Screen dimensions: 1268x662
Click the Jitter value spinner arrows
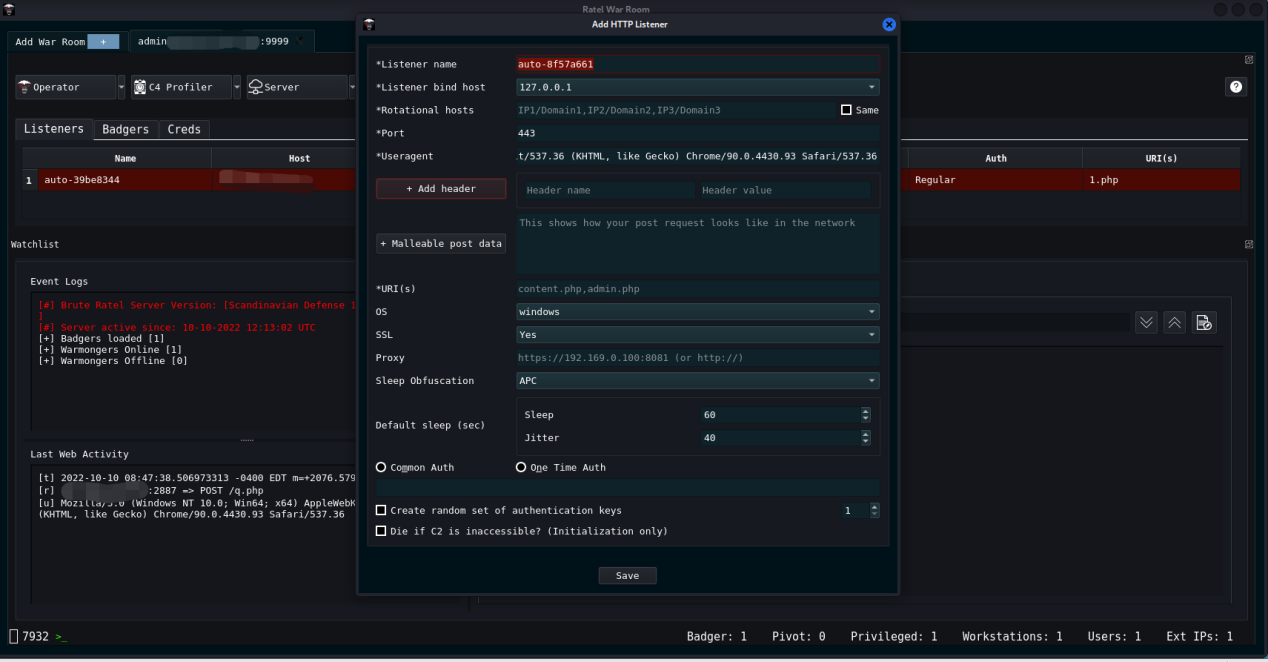tap(866, 437)
